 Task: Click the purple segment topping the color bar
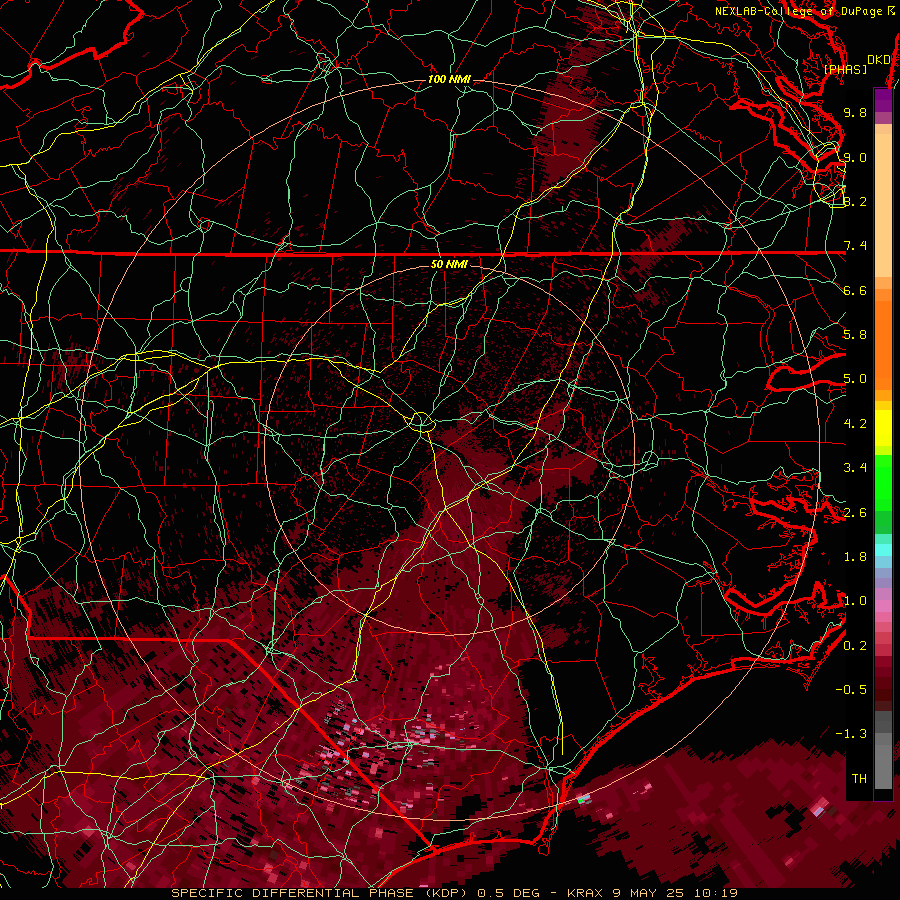pos(883,101)
